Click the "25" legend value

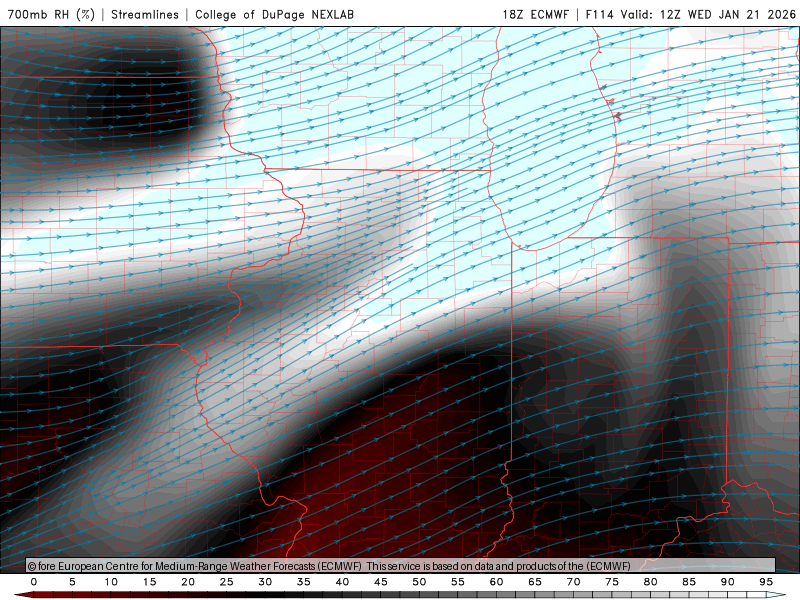click(227, 582)
